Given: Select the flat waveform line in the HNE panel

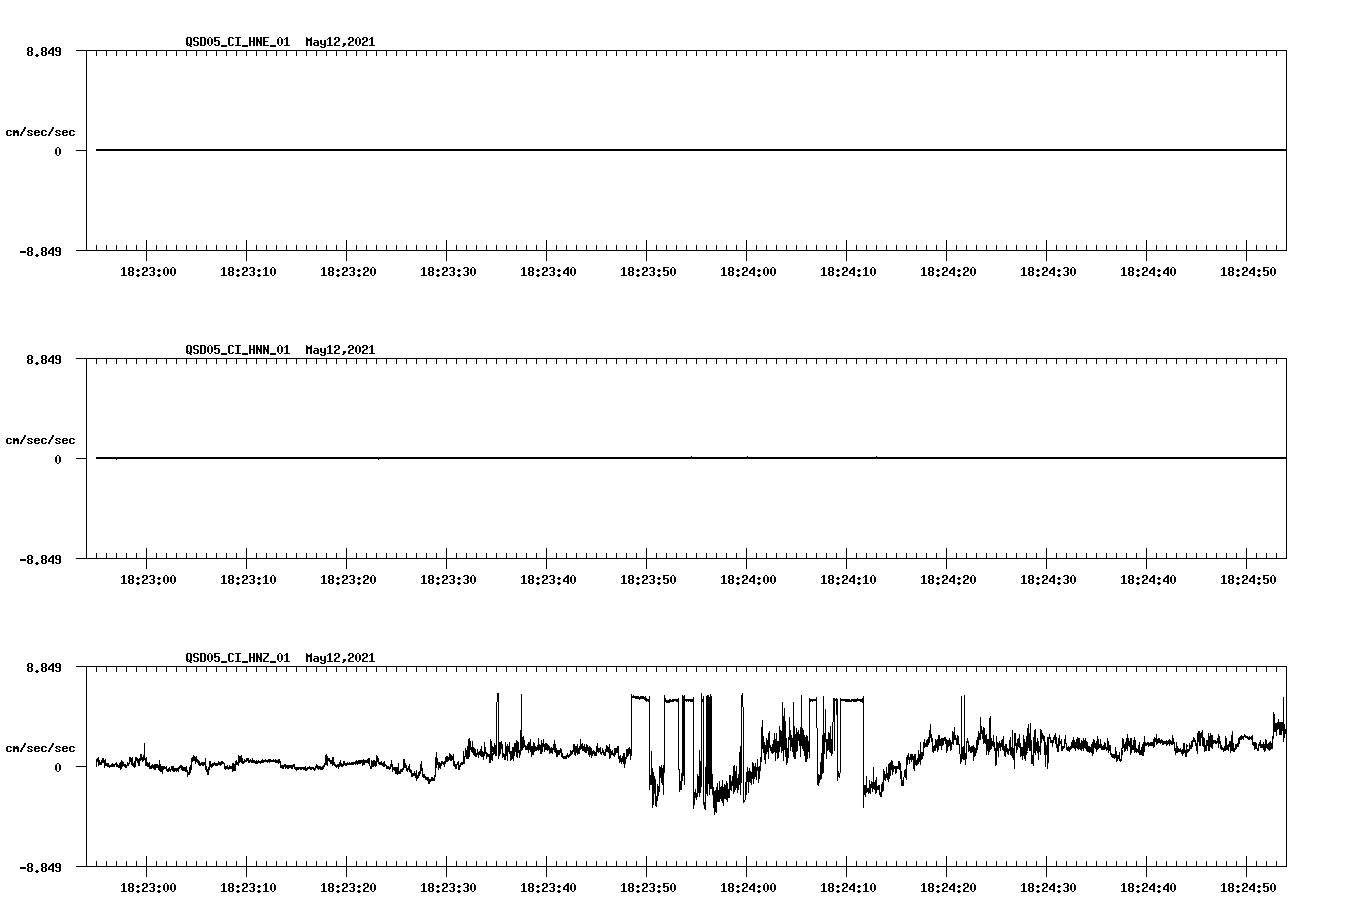Looking at the screenshot, I should 600,150.
